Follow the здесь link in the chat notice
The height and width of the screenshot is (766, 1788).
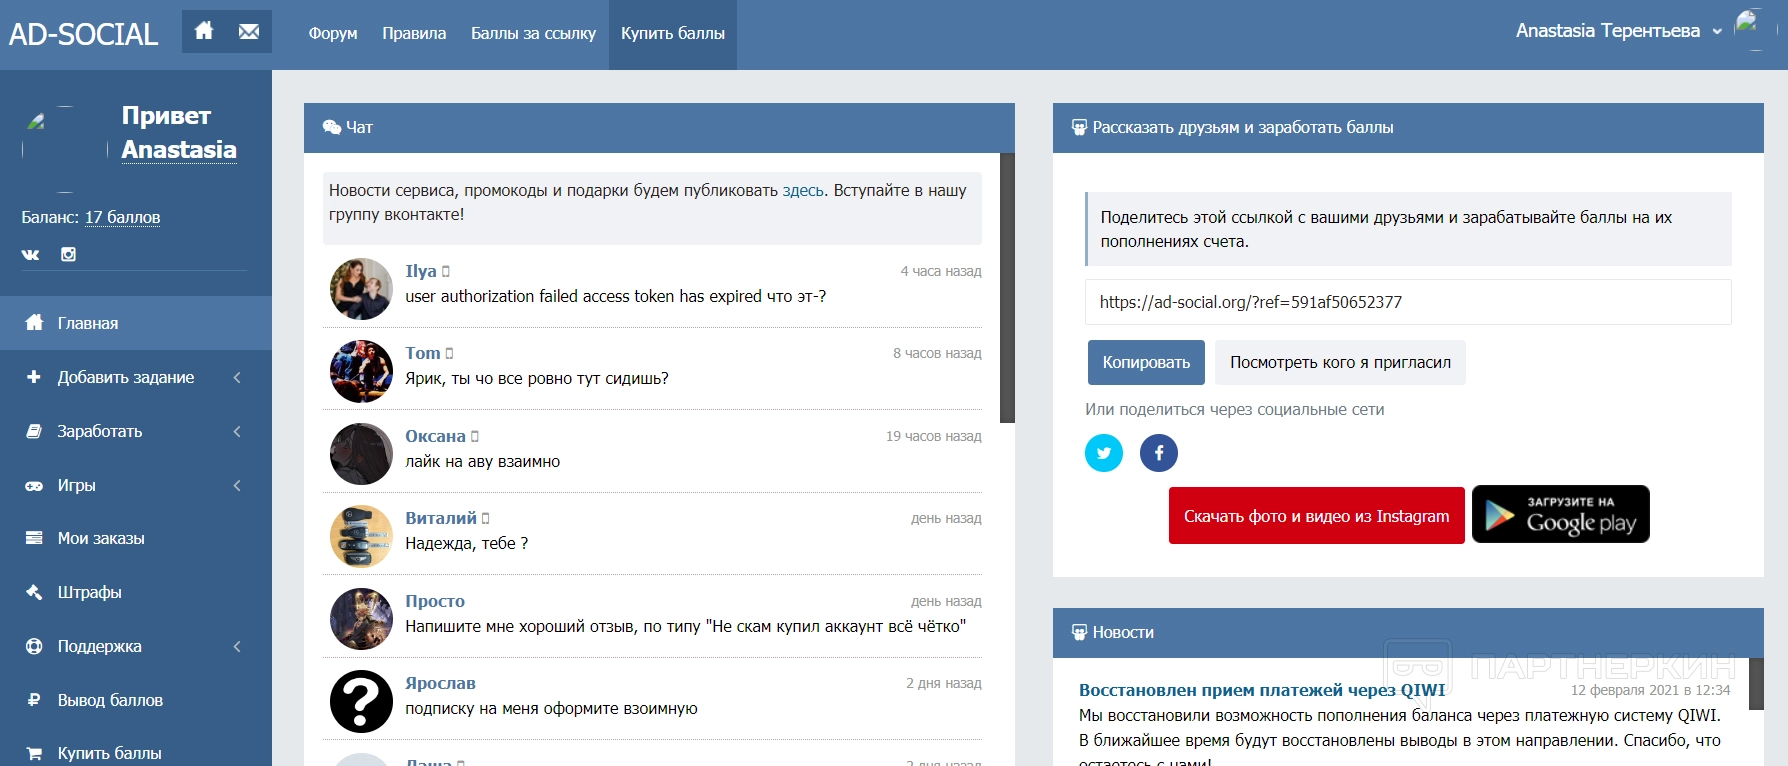pyautogui.click(x=803, y=190)
